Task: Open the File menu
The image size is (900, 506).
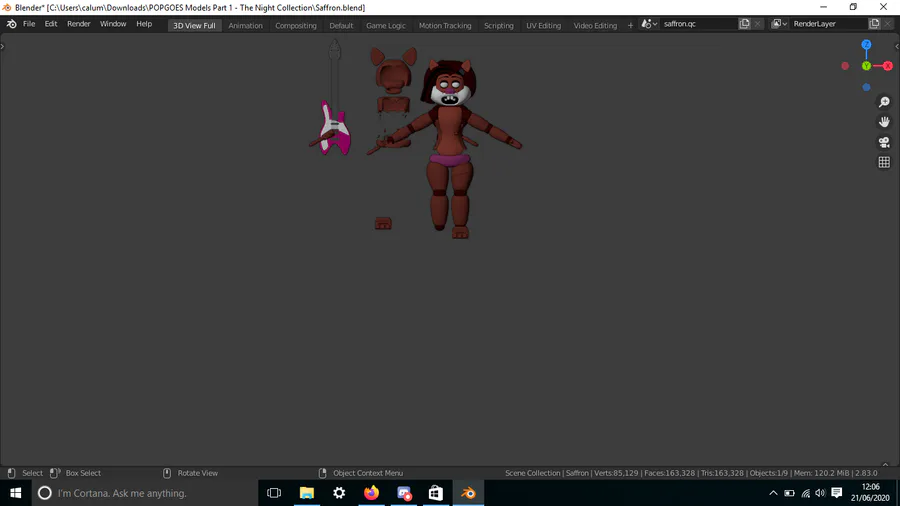Action: coord(29,24)
